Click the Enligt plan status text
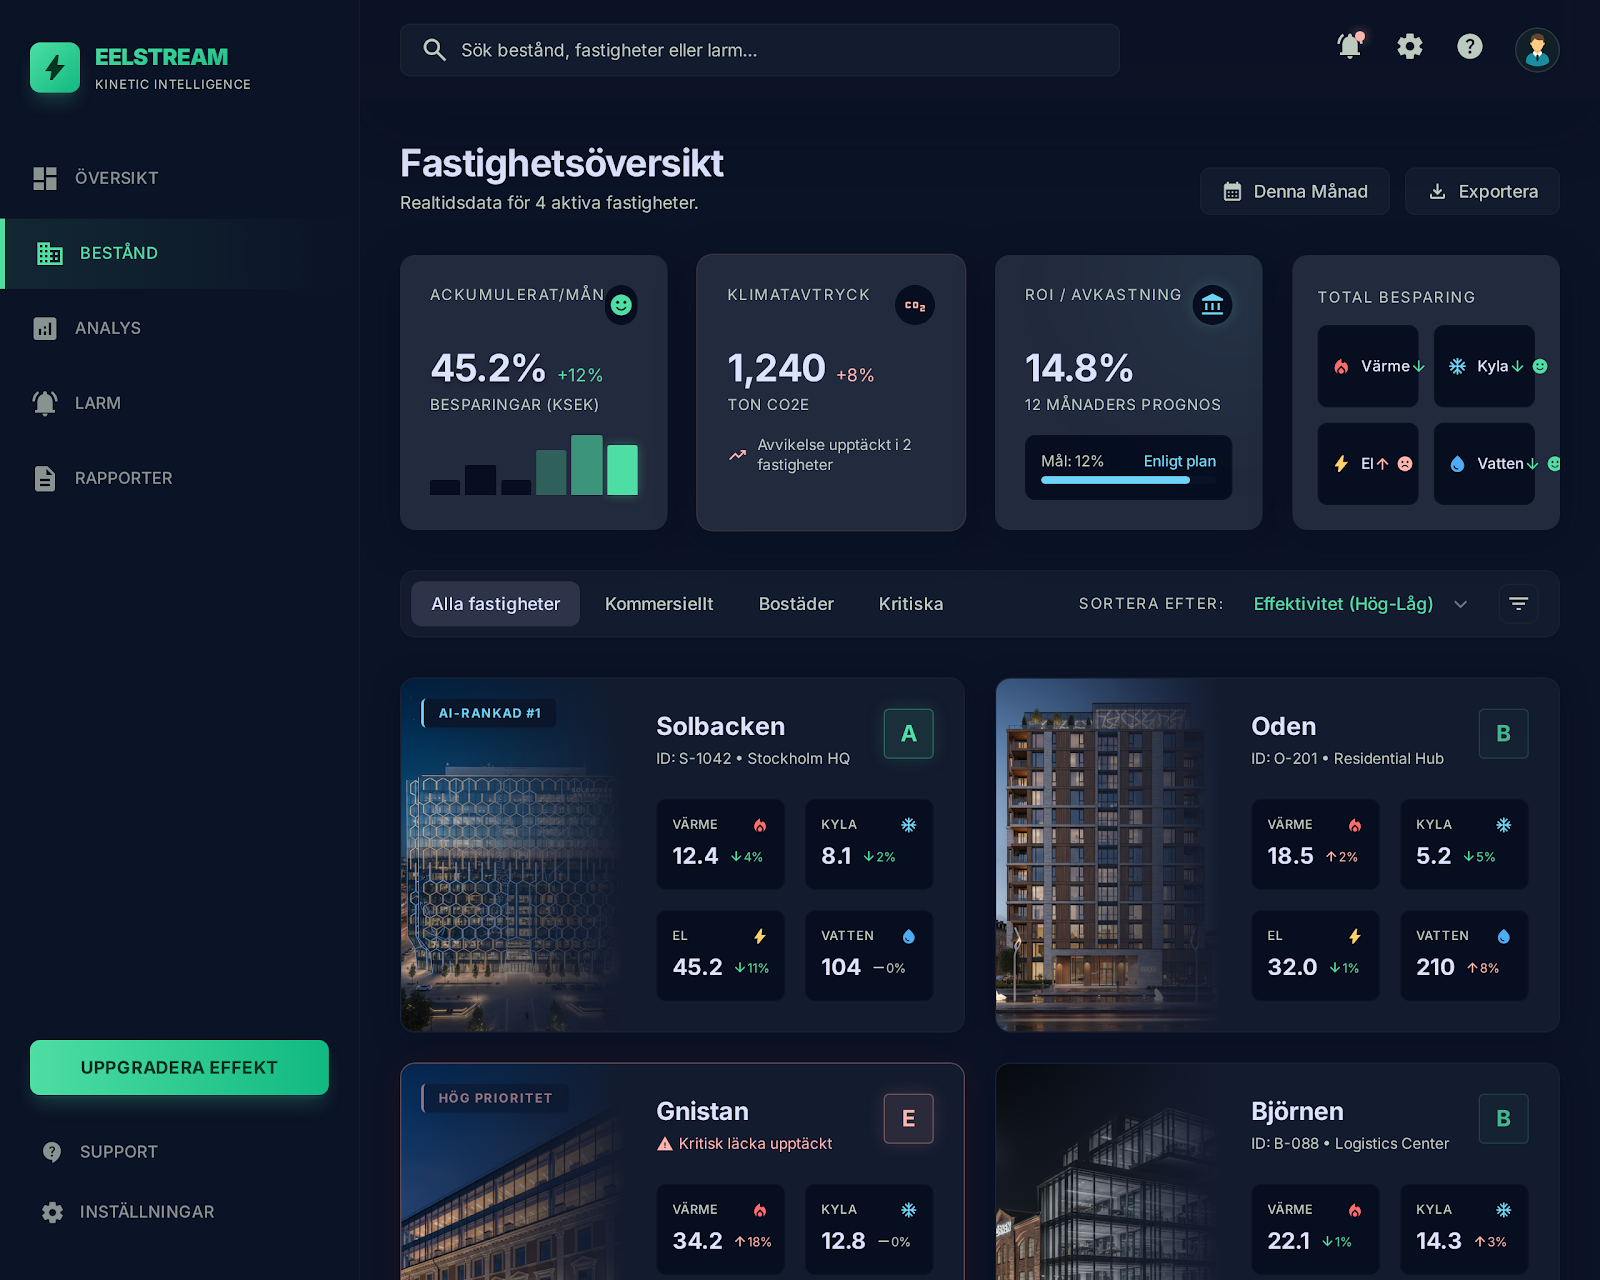The height and width of the screenshot is (1280, 1600). (1180, 461)
